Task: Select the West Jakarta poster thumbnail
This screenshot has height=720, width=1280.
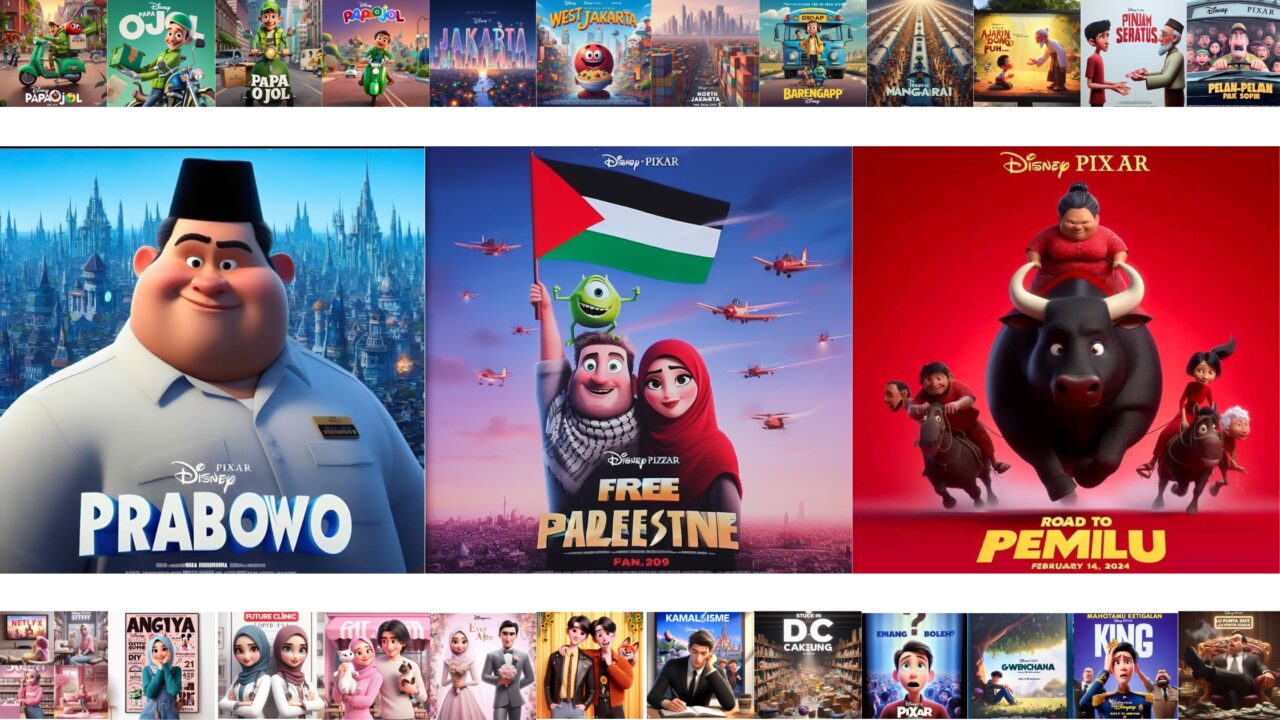Action: [x=592, y=53]
